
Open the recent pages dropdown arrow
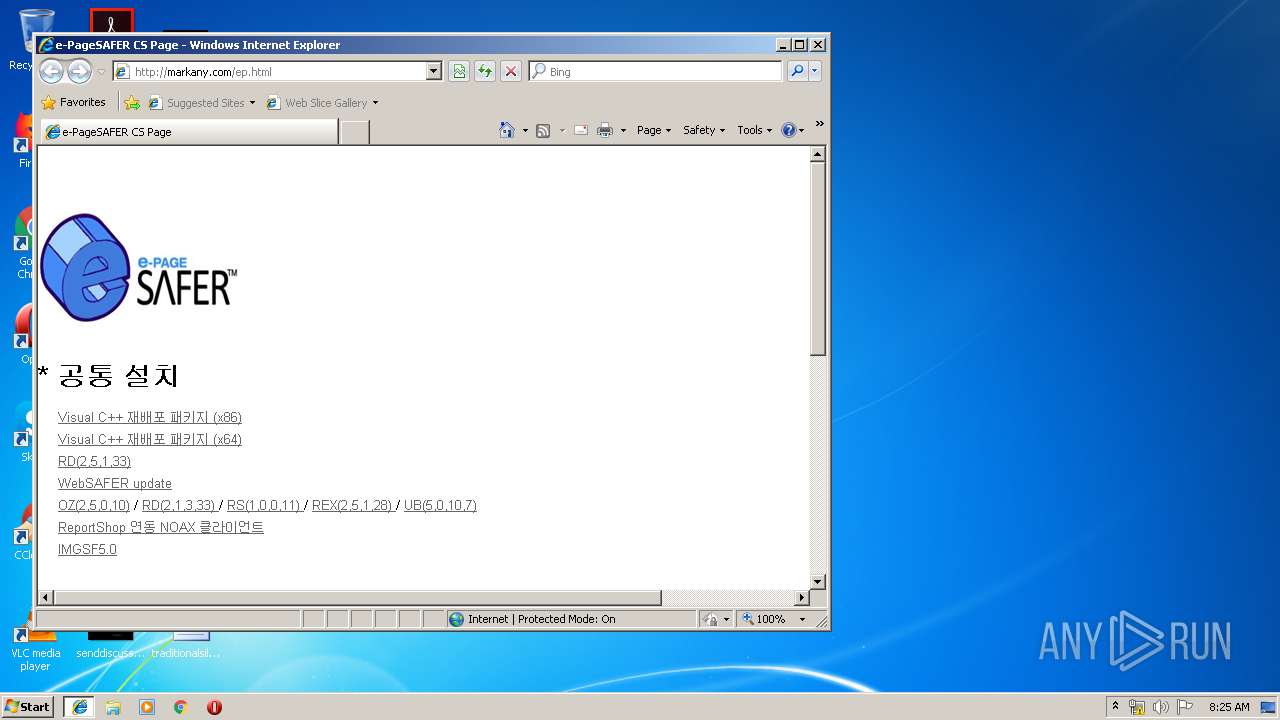click(101, 72)
